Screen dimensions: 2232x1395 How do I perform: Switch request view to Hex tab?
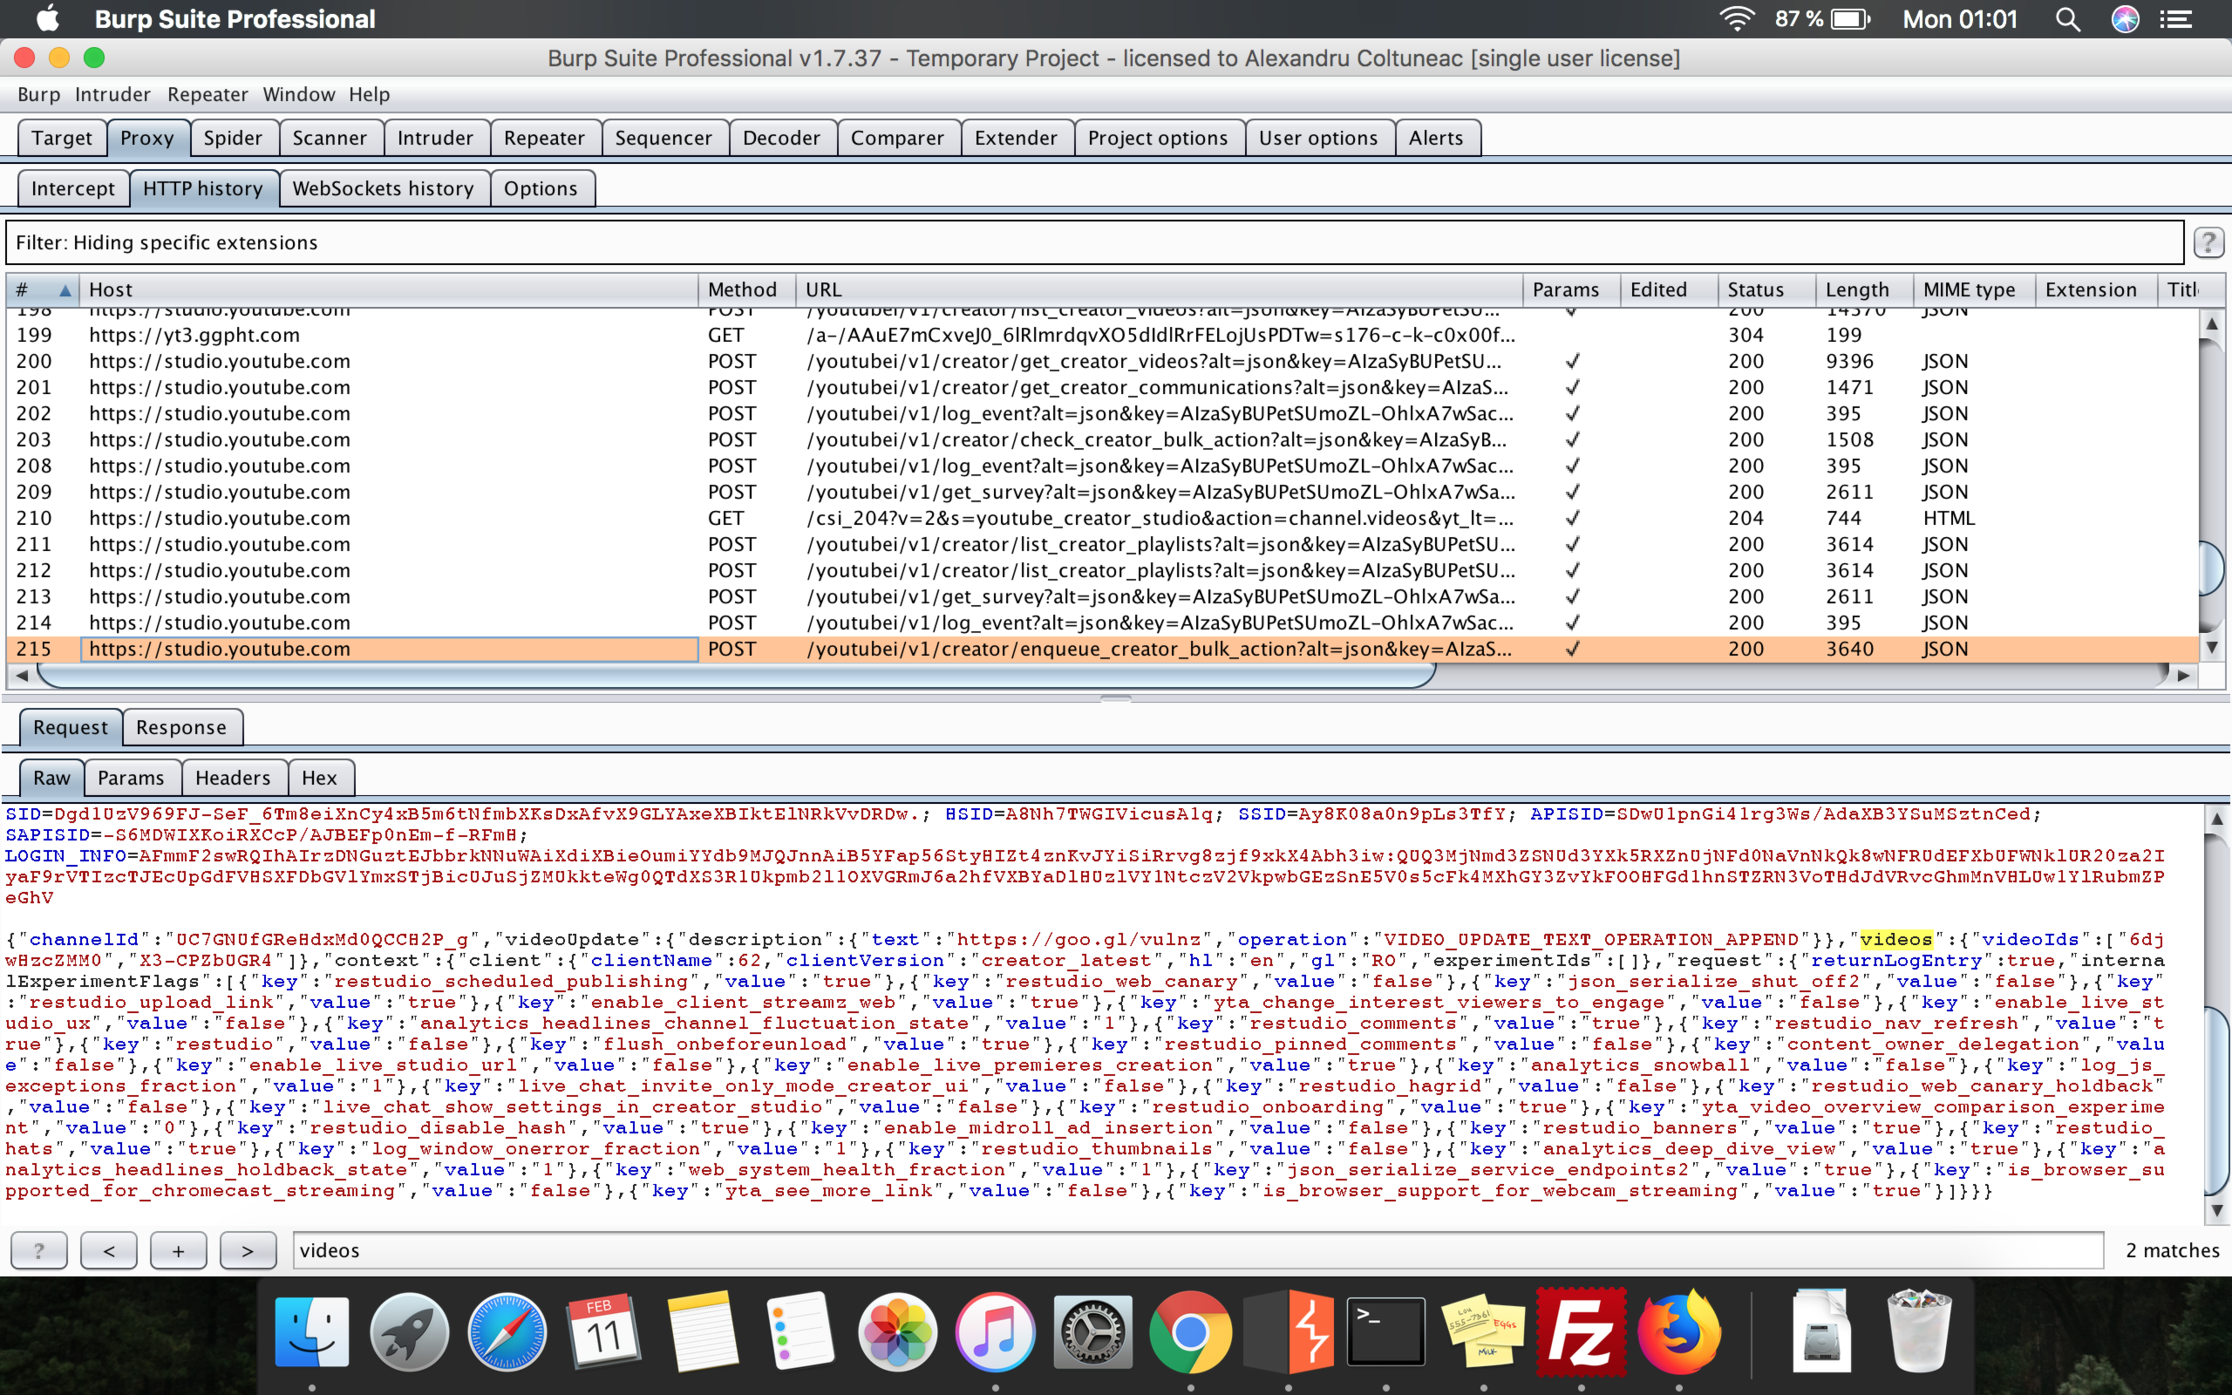319,777
